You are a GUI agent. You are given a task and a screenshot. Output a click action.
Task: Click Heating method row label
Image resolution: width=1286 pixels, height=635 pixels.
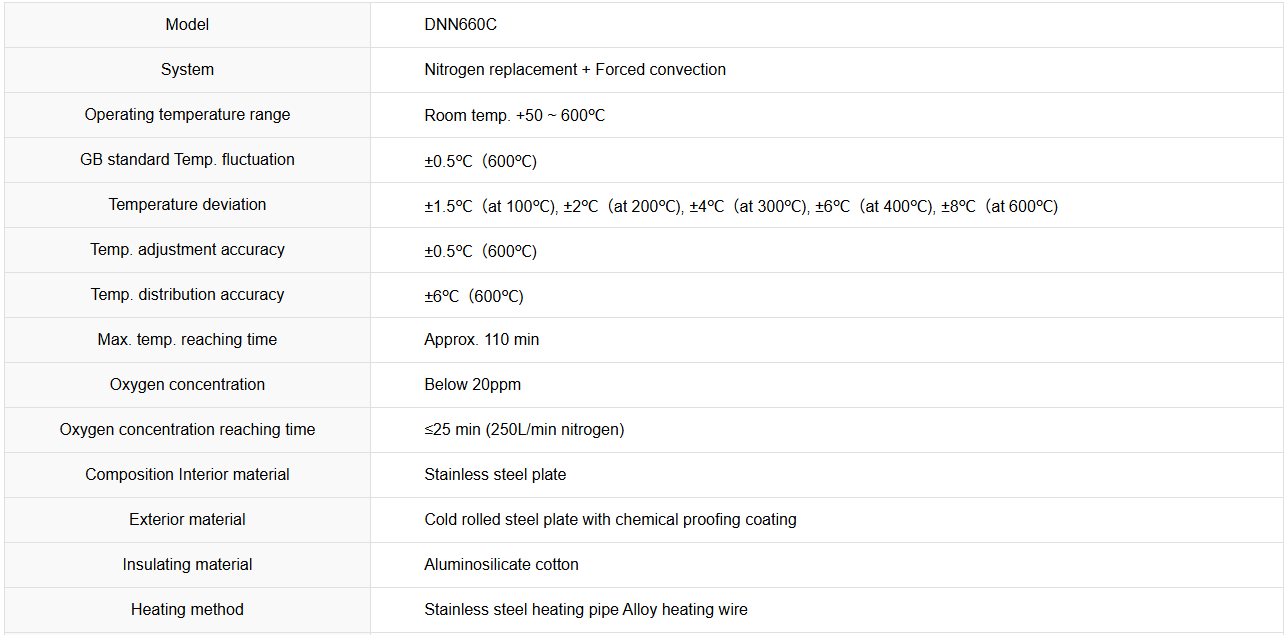(187, 610)
